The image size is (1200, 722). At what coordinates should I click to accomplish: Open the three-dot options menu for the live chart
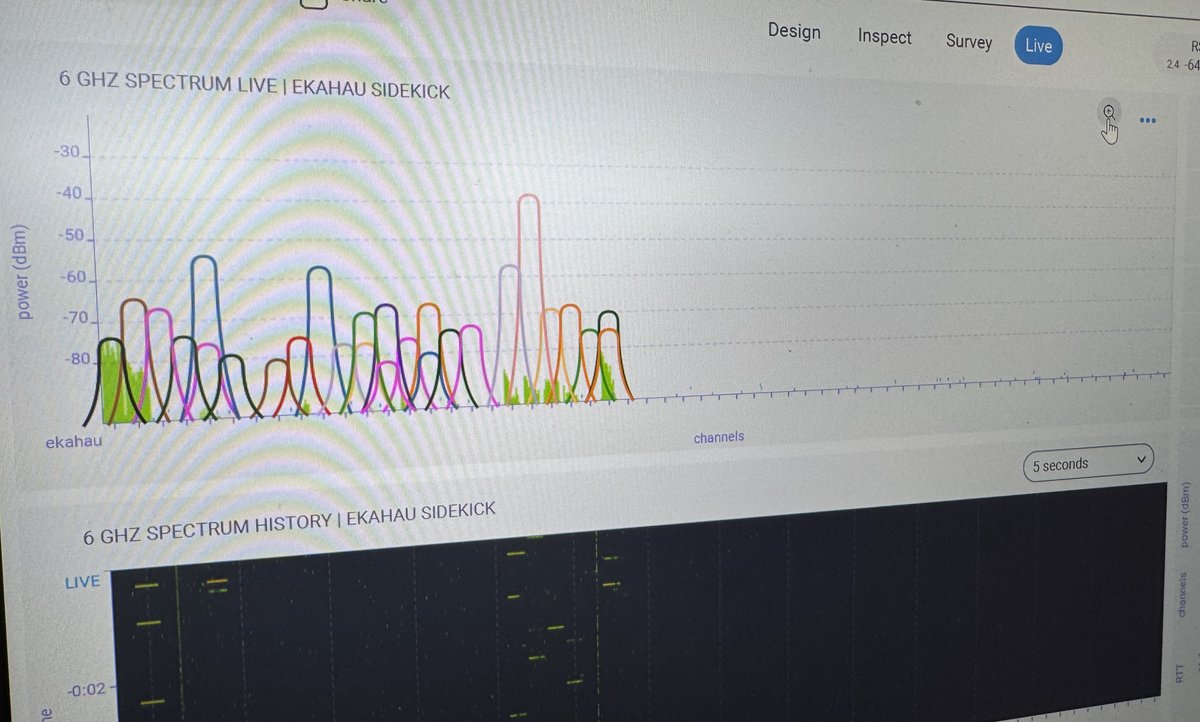click(1147, 121)
